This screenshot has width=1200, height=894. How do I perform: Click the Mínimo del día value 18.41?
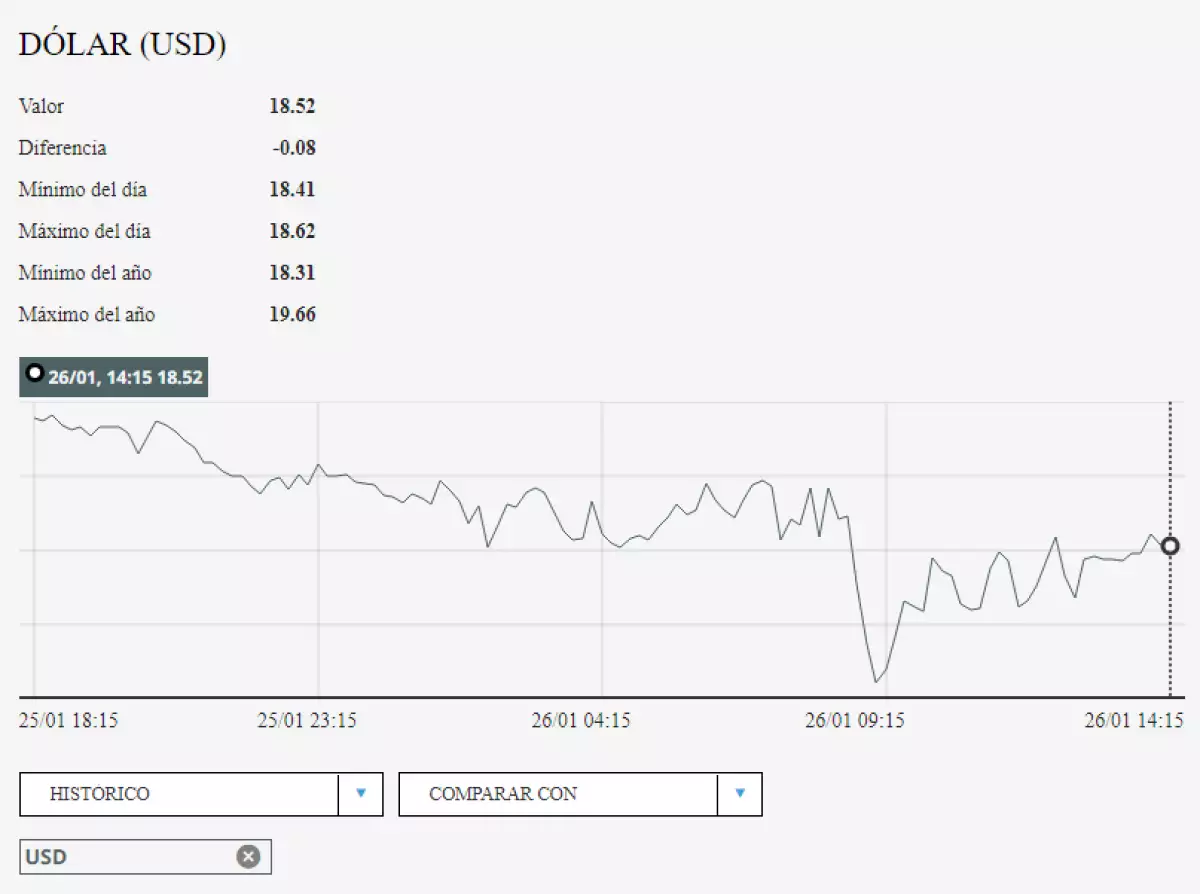coord(292,189)
